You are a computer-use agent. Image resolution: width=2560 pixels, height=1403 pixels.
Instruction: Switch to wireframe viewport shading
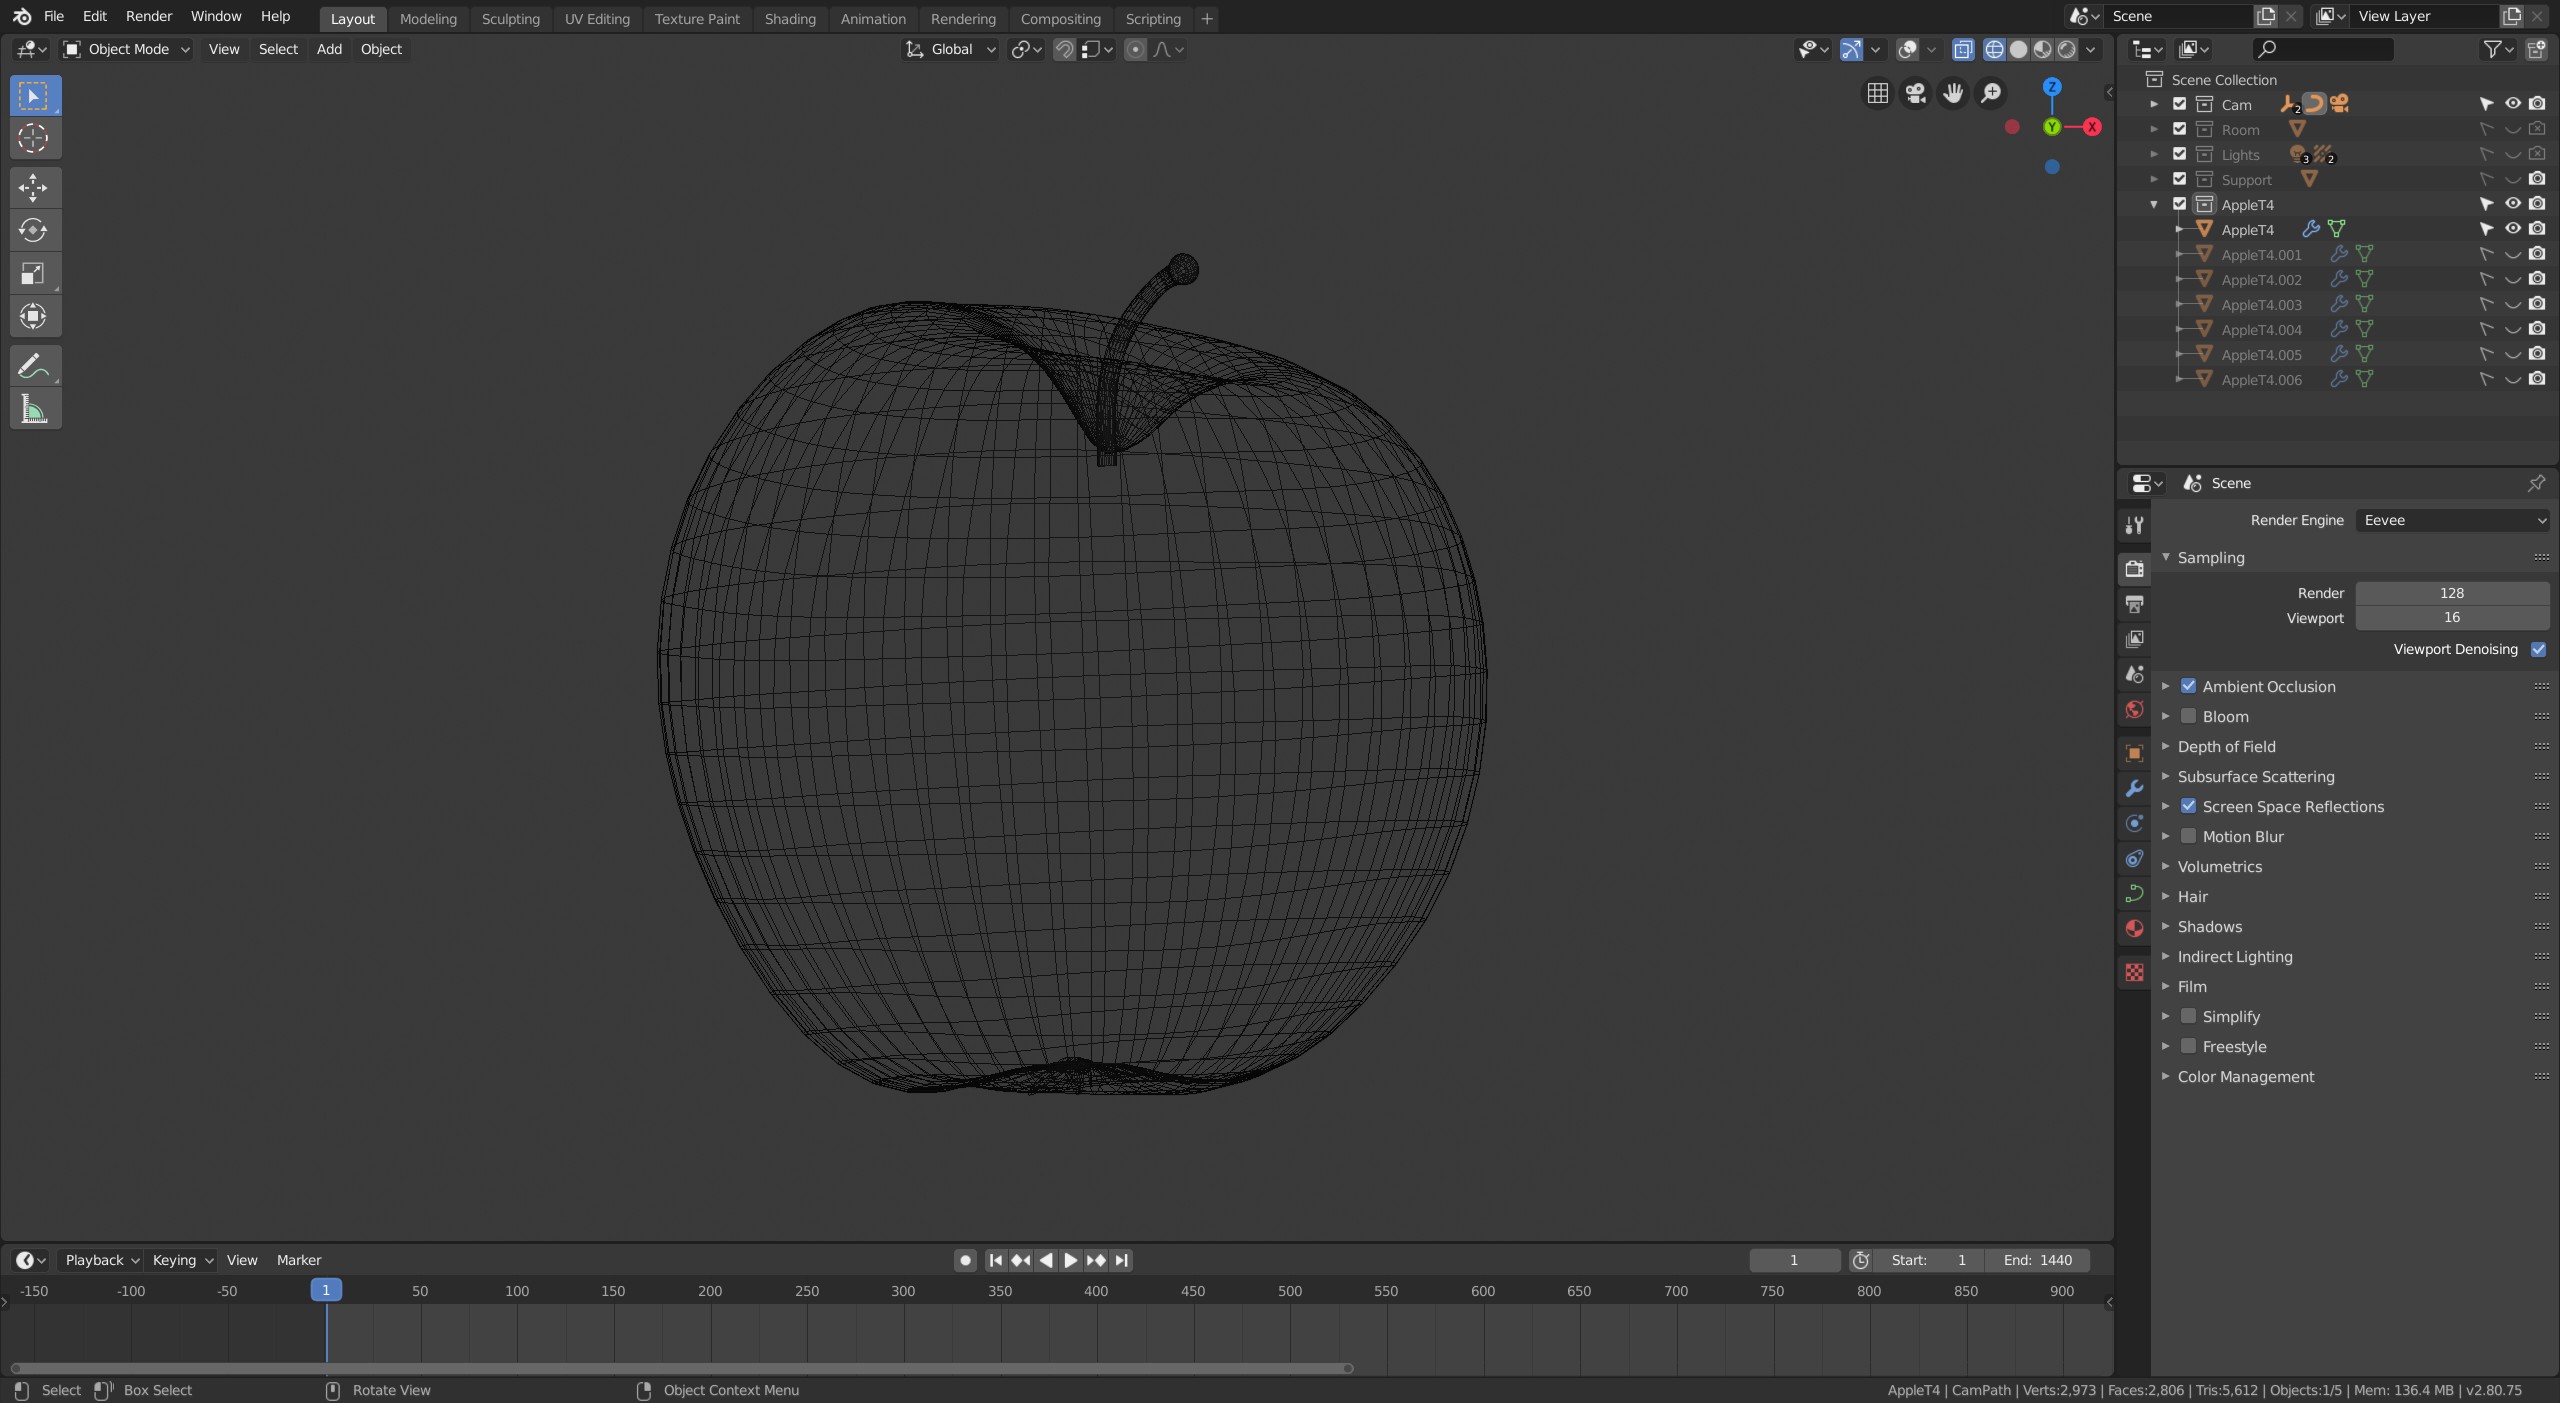(x=1994, y=49)
